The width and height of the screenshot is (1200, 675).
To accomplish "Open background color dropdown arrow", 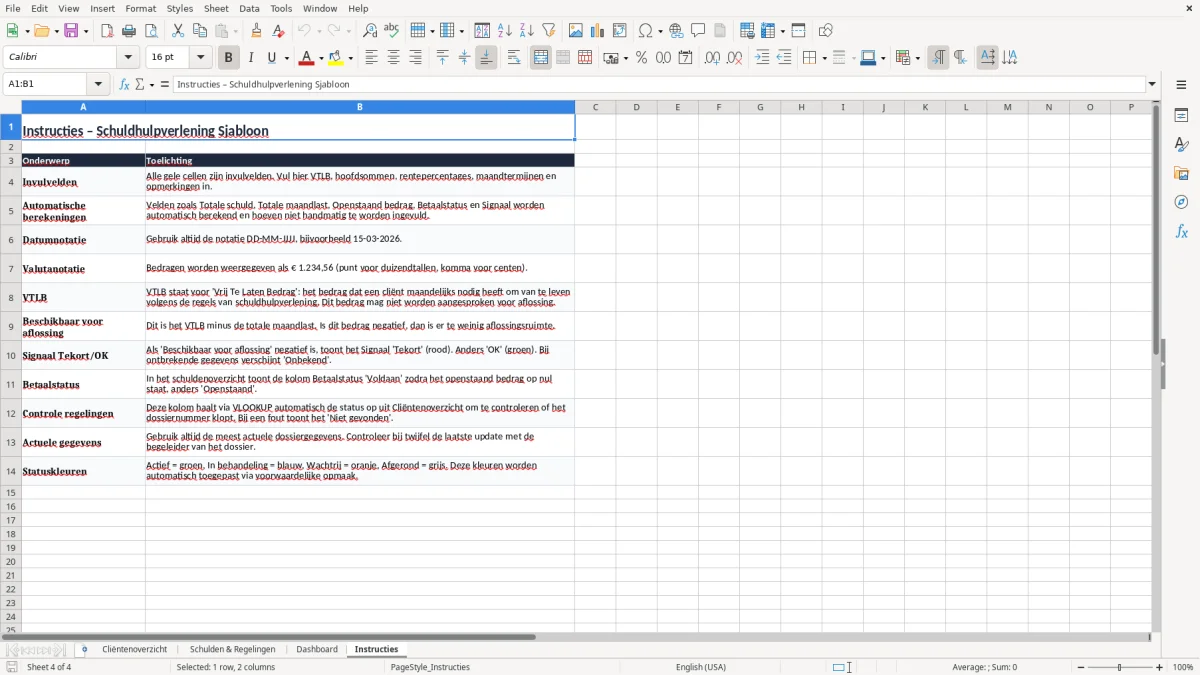I will coord(351,58).
